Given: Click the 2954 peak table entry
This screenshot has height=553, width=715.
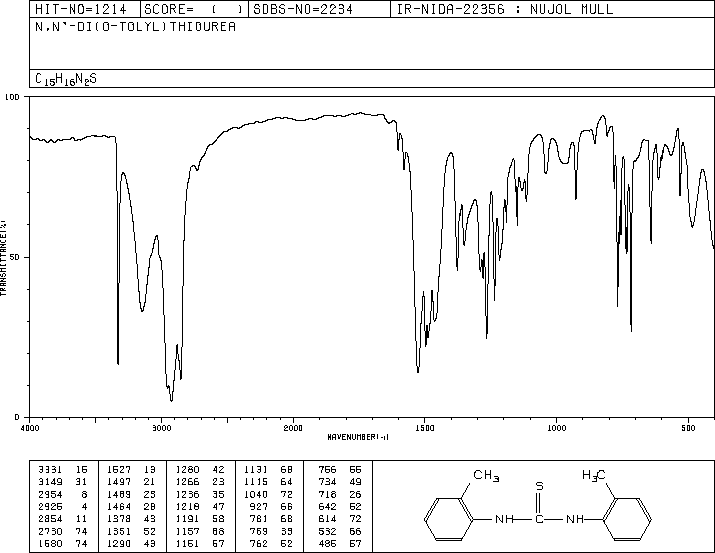Looking at the screenshot, I should (50, 495).
